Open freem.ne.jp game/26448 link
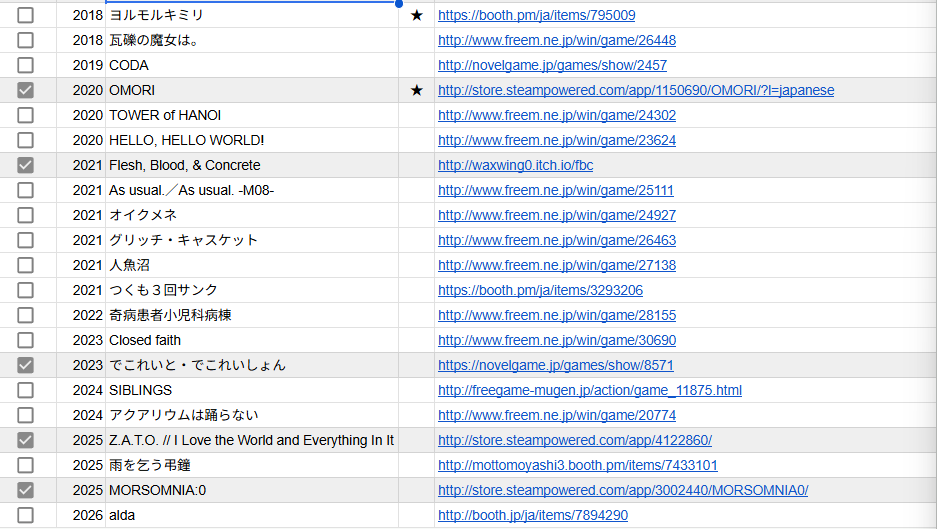 (557, 40)
